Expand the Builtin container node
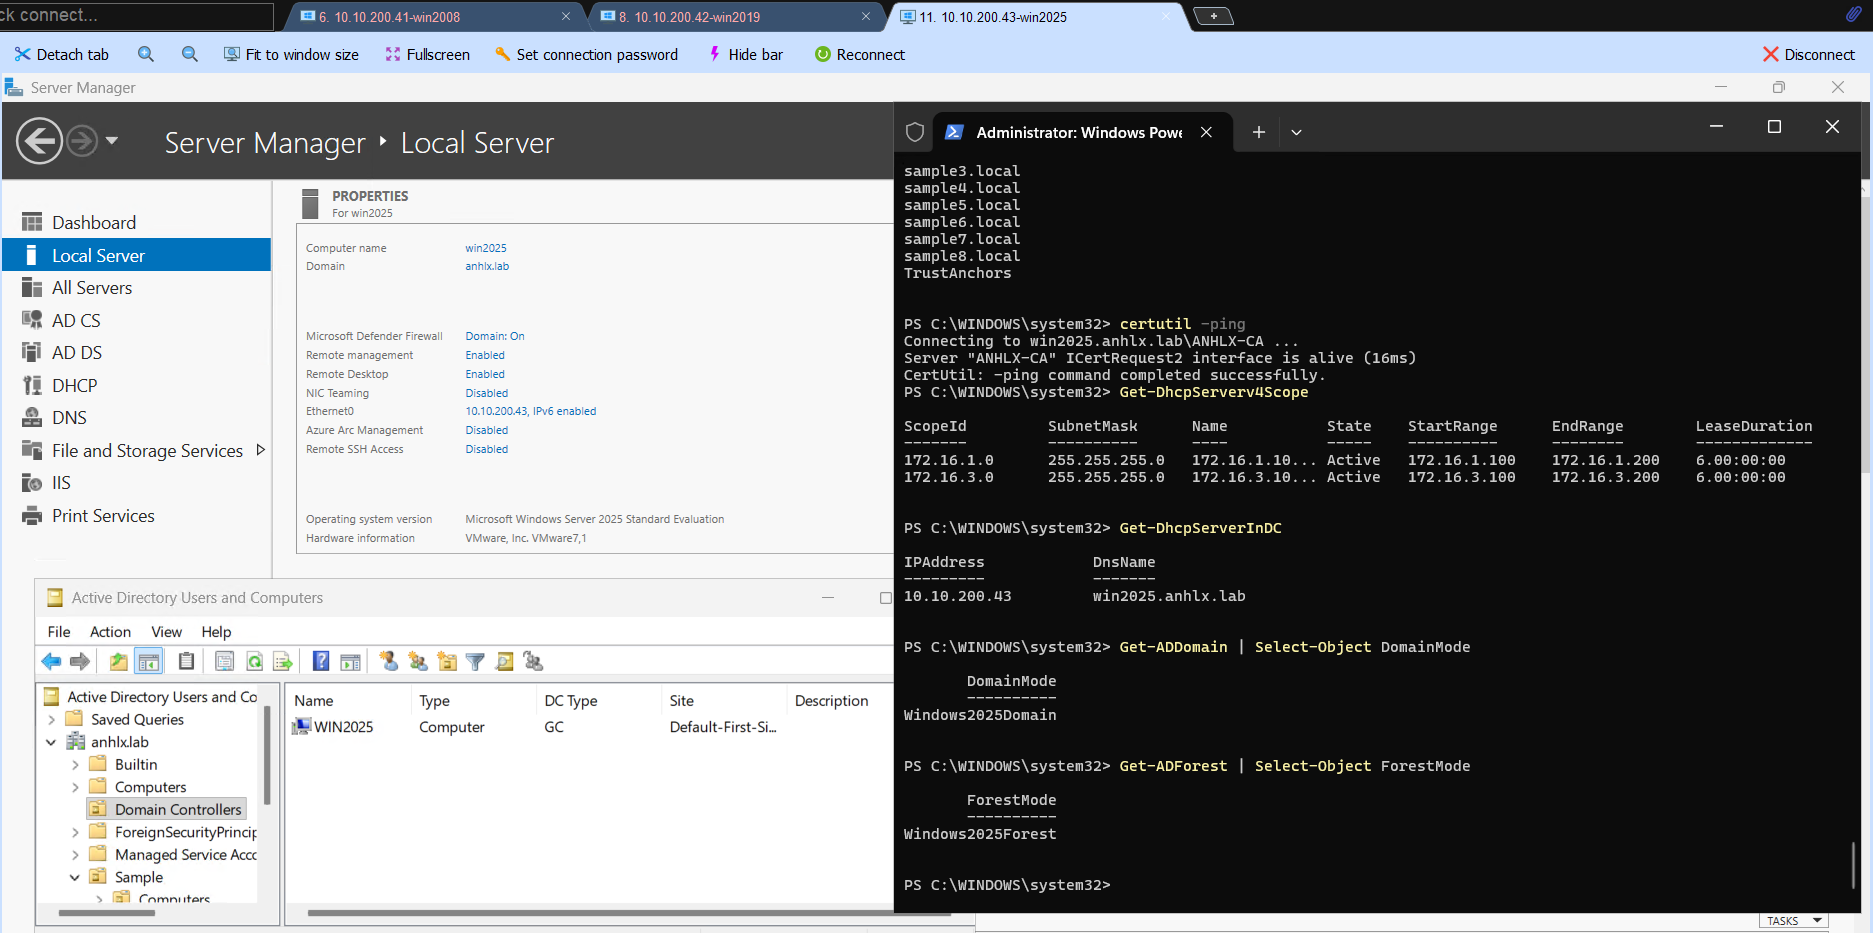 75,764
